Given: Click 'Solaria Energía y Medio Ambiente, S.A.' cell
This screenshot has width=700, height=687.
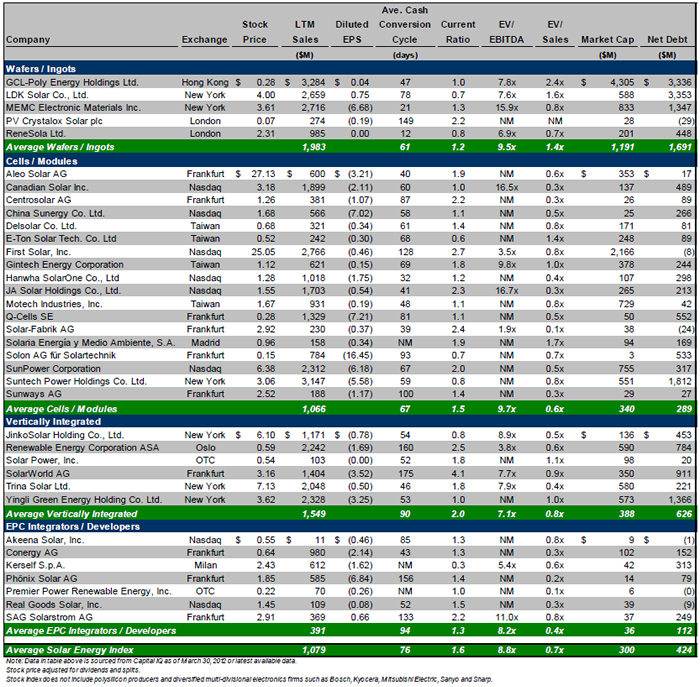Looking at the screenshot, I should point(91,343).
